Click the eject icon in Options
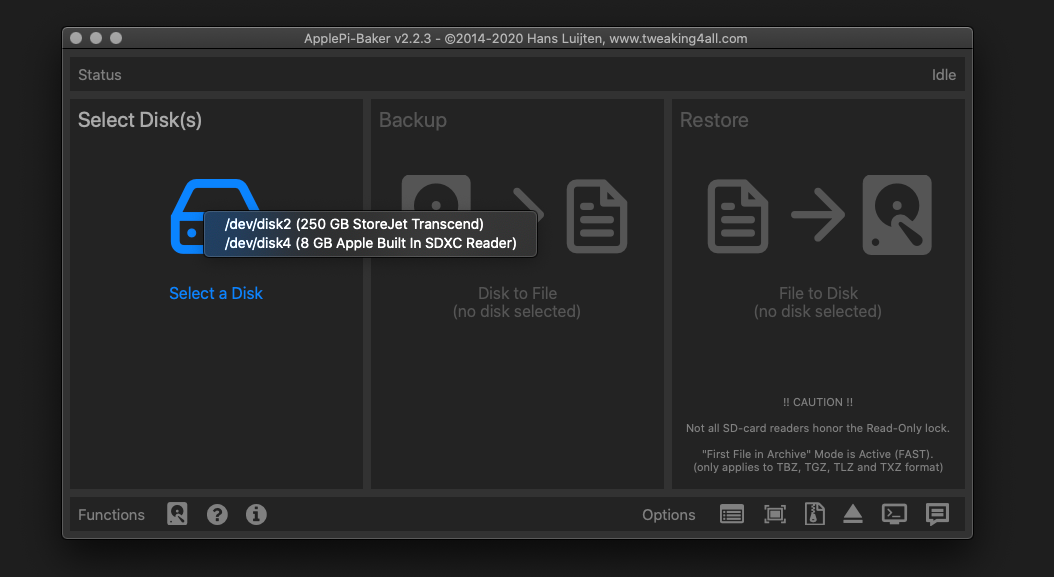Viewport: 1054px width, 577px height. click(853, 514)
